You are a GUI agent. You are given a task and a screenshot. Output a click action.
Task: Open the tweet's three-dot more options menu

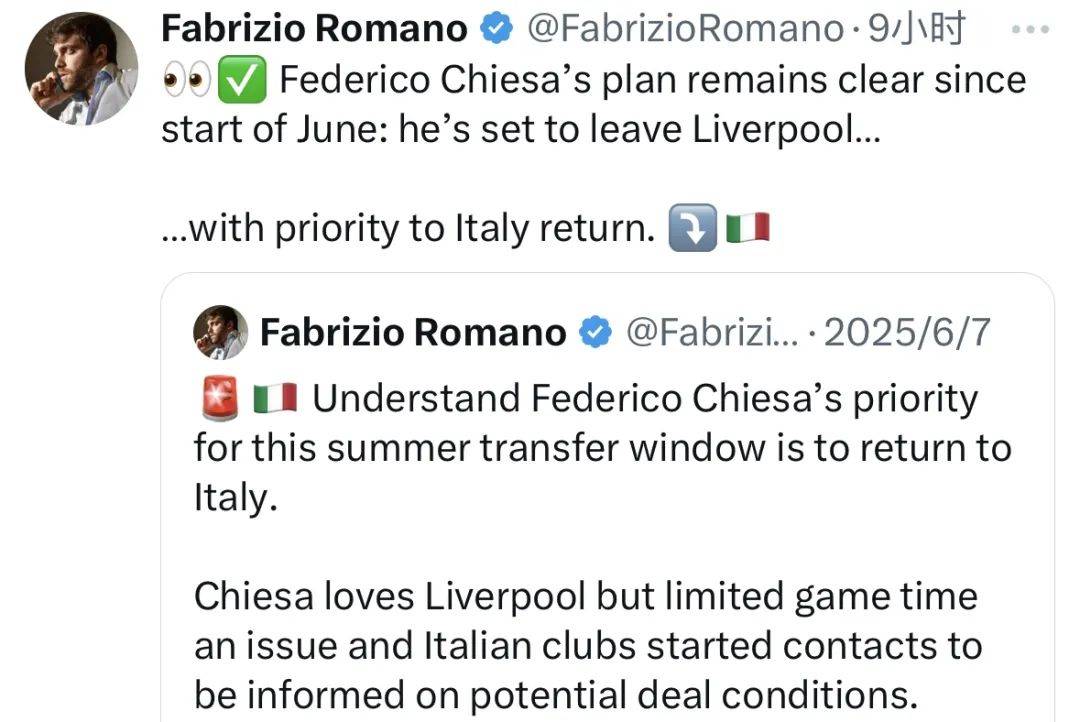[x=1029, y=31]
